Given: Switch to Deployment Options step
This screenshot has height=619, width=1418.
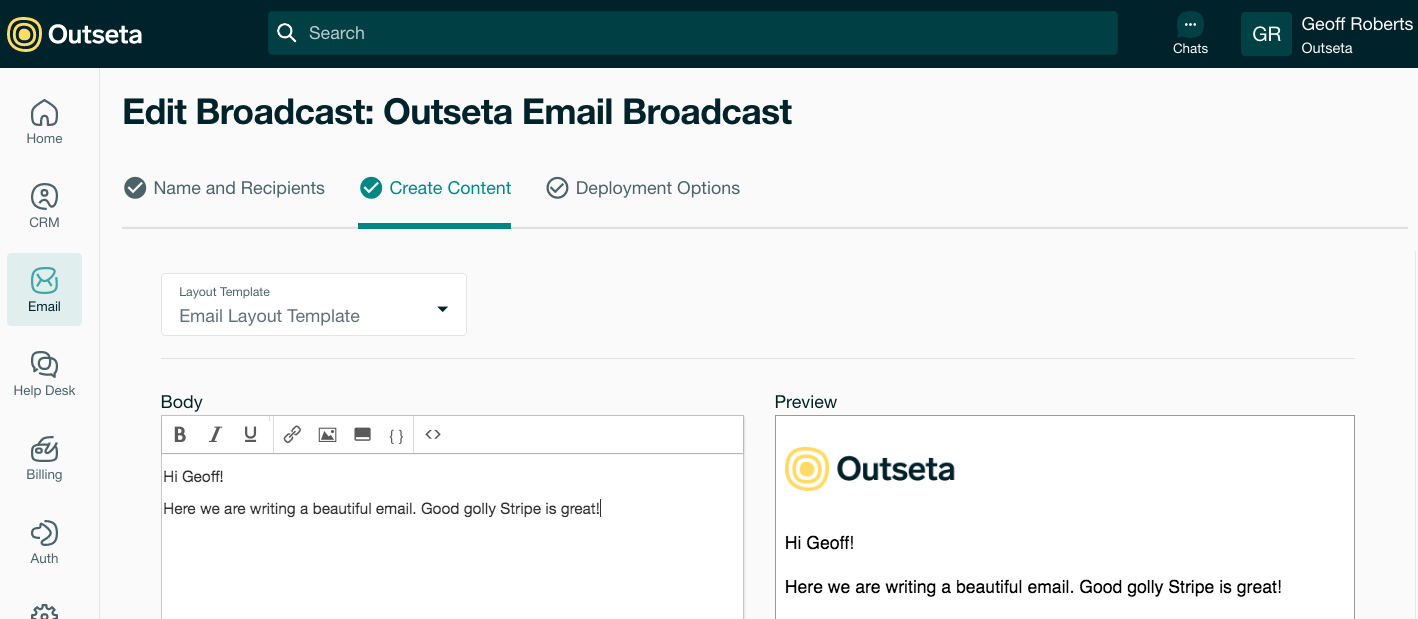Looking at the screenshot, I should [x=643, y=188].
